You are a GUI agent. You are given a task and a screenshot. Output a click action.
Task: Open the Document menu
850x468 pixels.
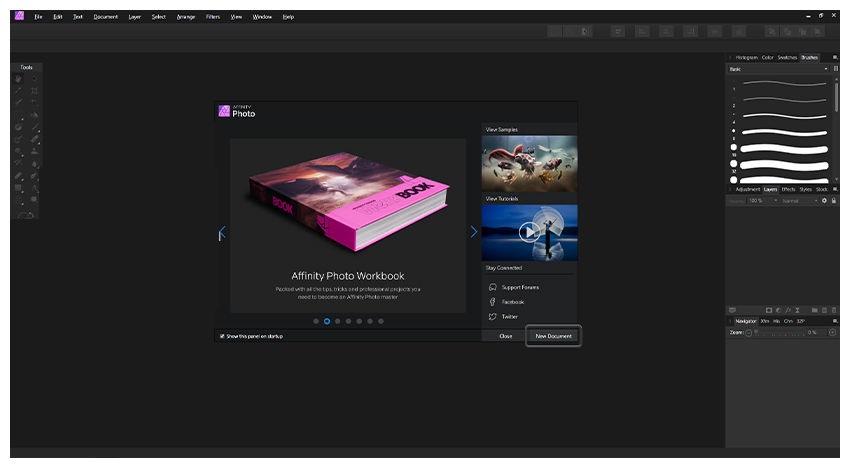click(x=105, y=17)
